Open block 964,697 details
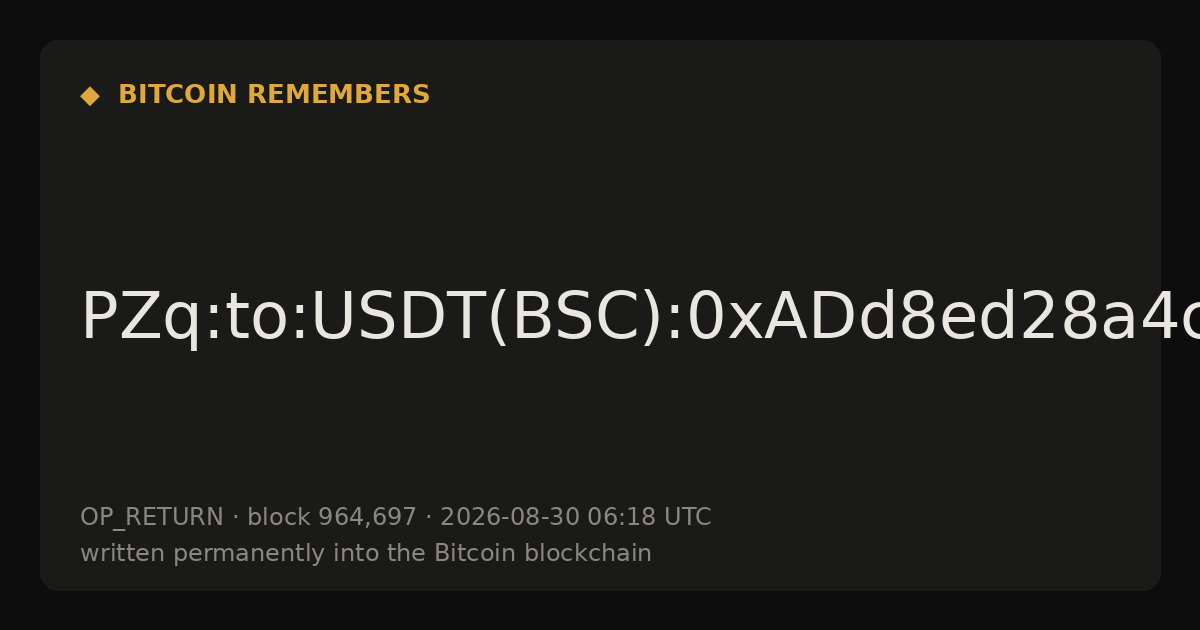Viewport: 1200px width, 630px height. [x=331, y=517]
